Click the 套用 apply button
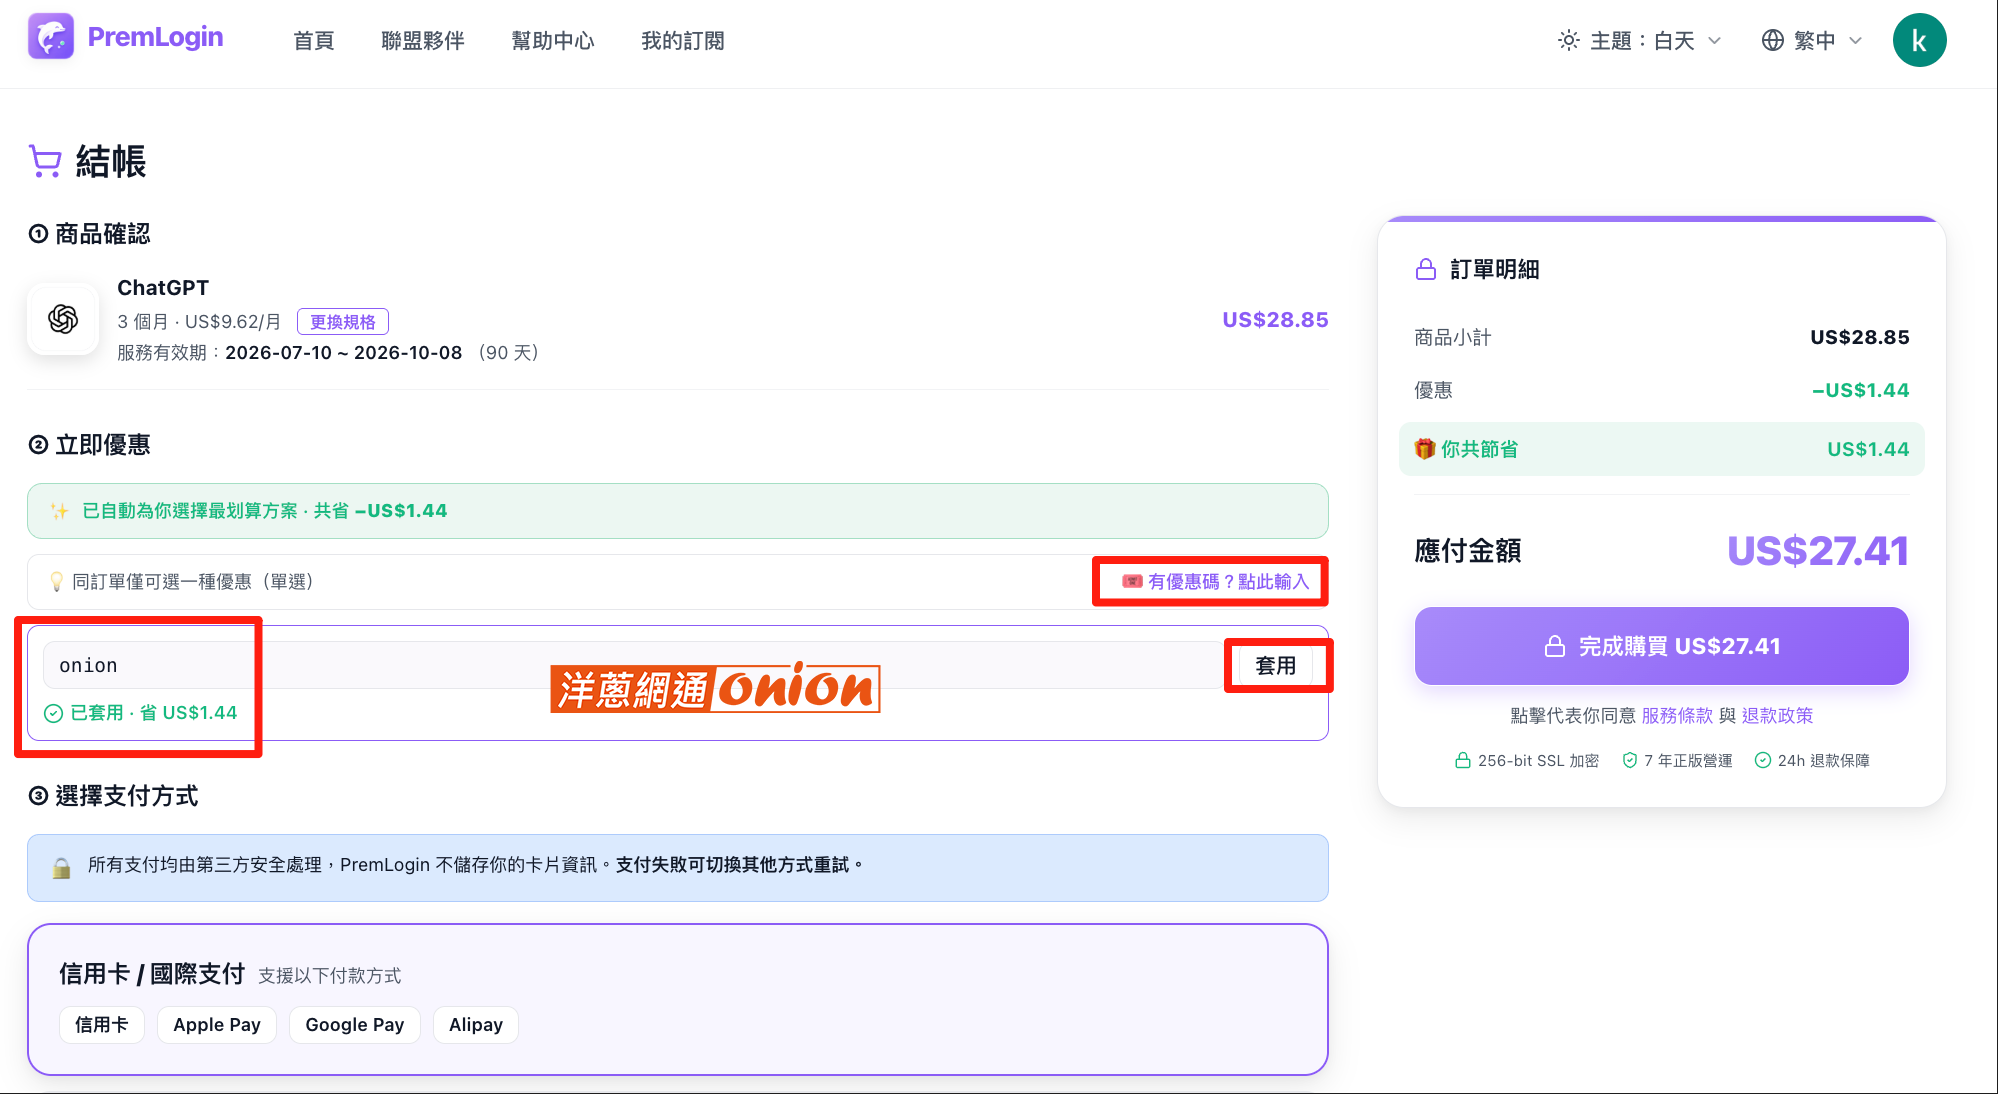The height and width of the screenshot is (1094, 1998). pos(1276,665)
